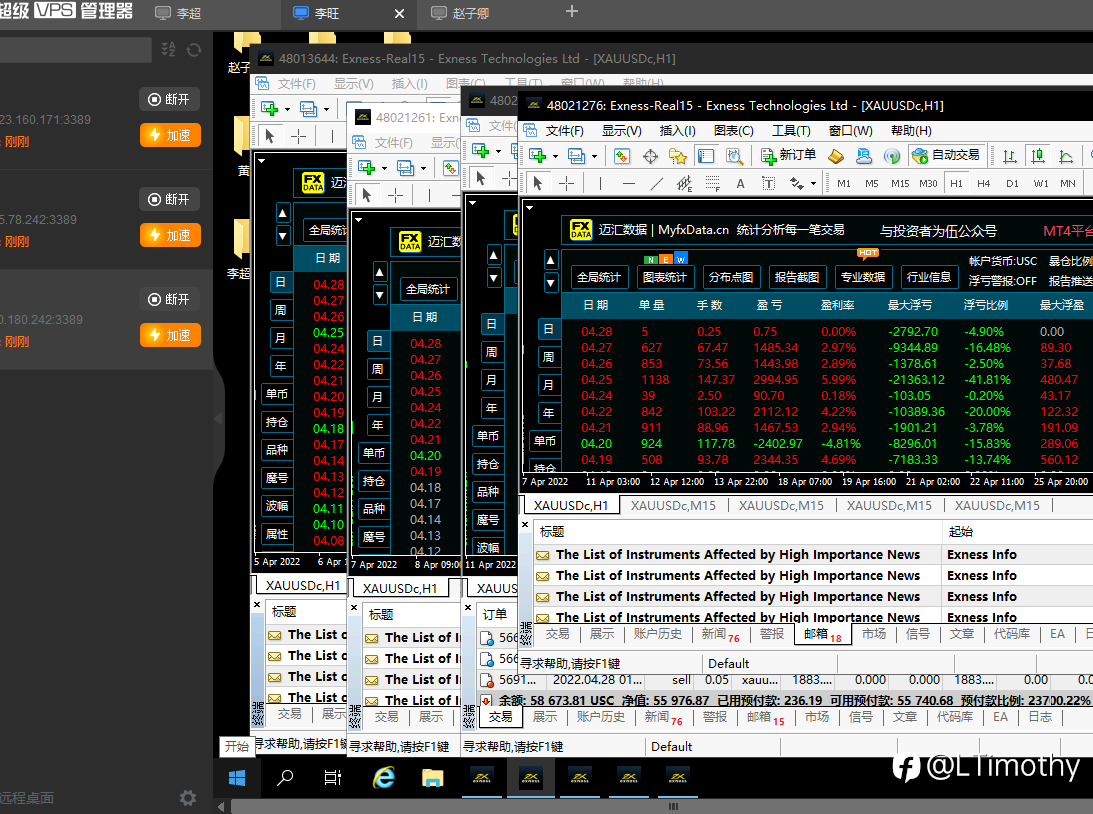Select the vertical line drawing tool

point(600,183)
